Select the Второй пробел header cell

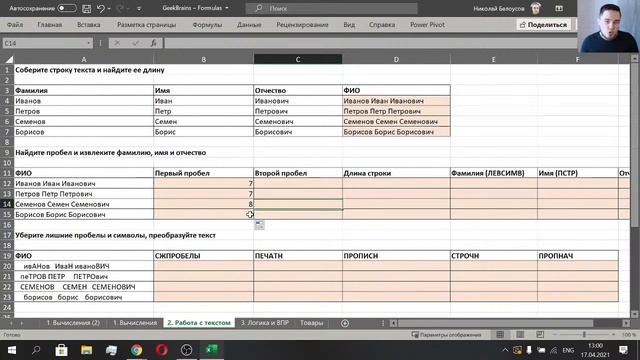pos(298,173)
